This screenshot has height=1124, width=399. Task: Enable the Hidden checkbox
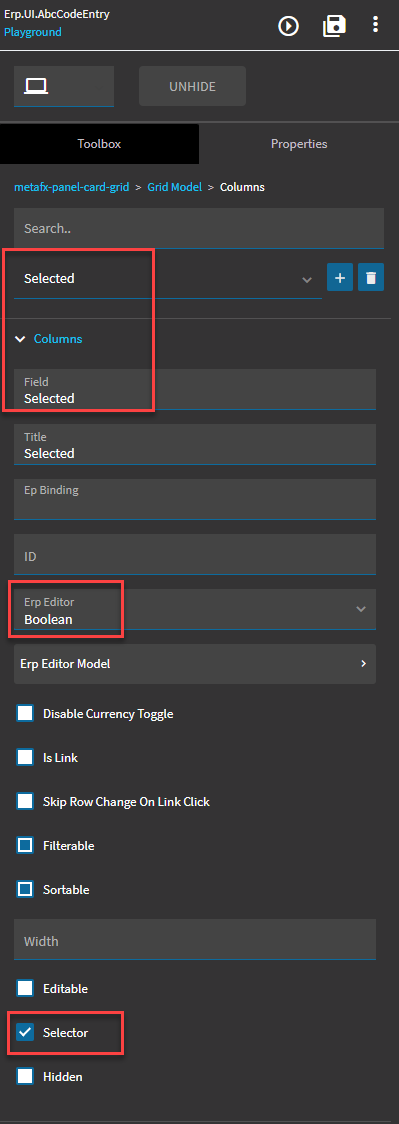click(x=25, y=1076)
